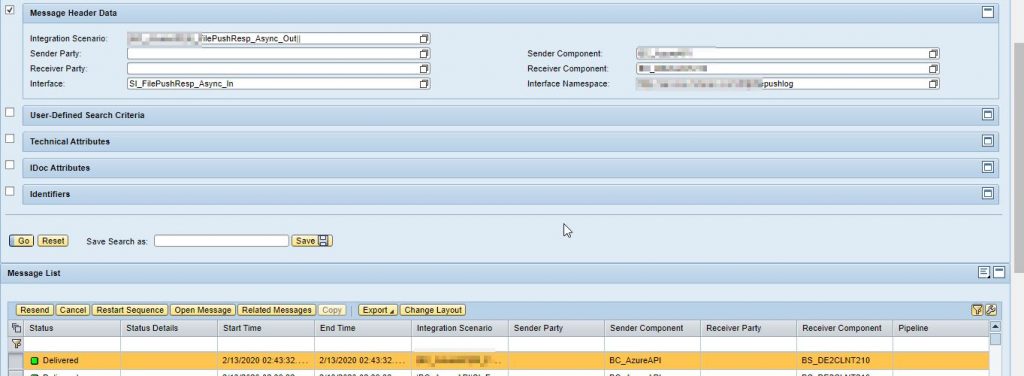The image size is (1024, 376).
Task: Save the current search
Action: click(312, 241)
